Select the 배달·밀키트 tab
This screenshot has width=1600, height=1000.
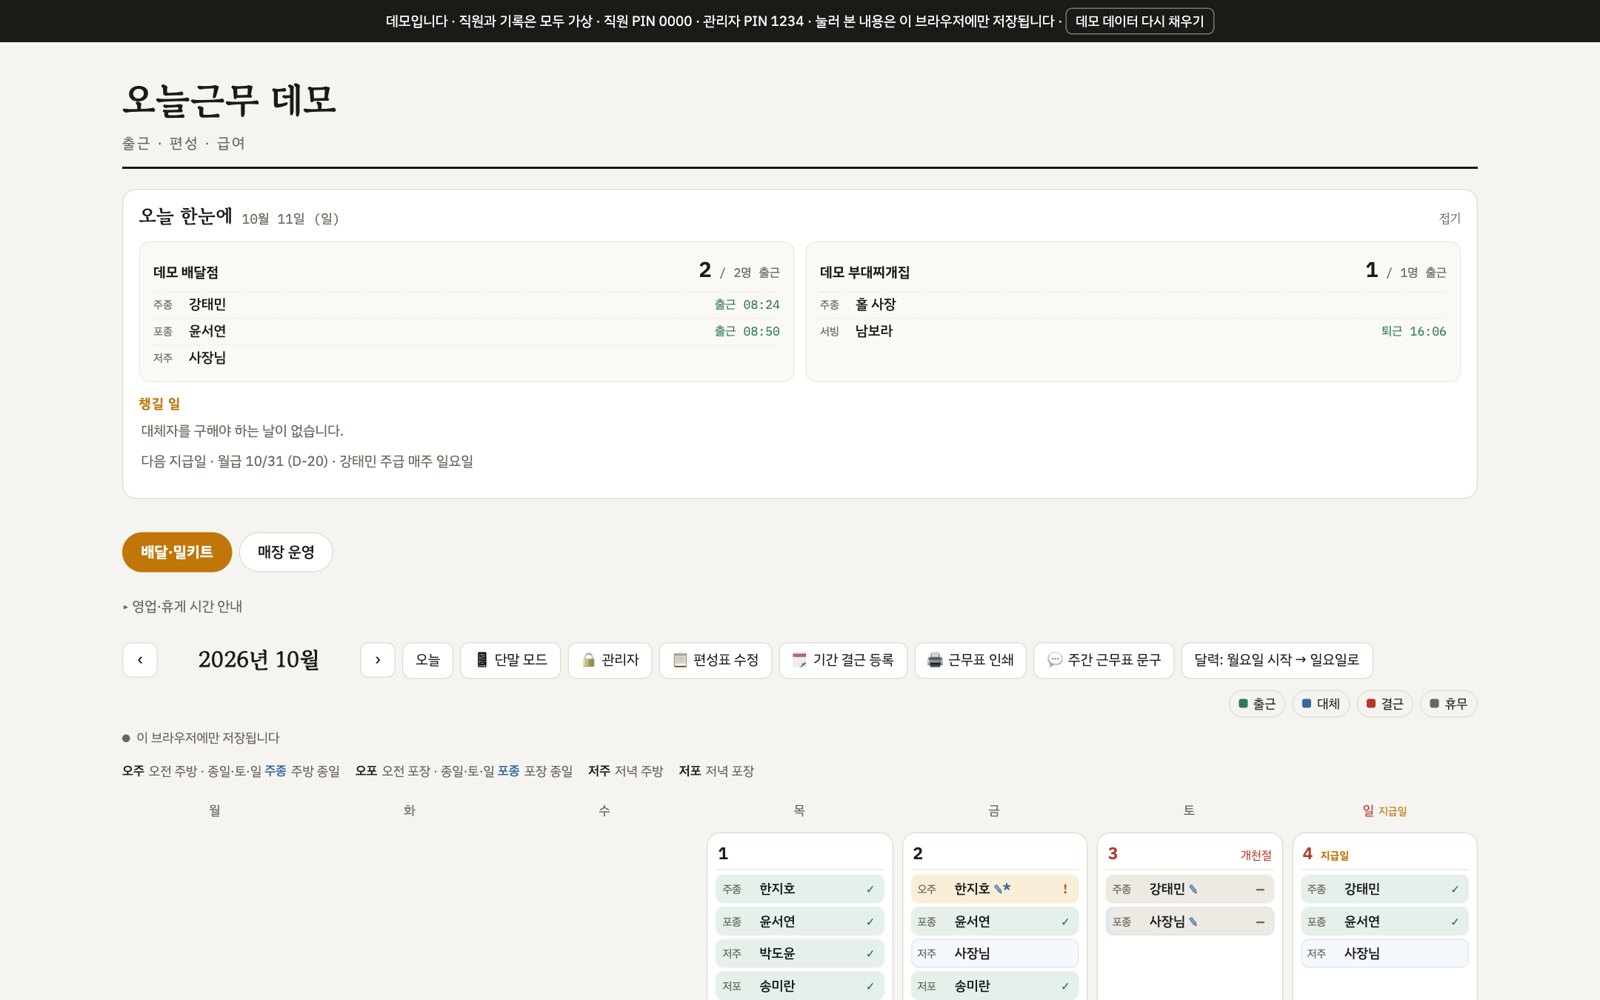pos(177,552)
